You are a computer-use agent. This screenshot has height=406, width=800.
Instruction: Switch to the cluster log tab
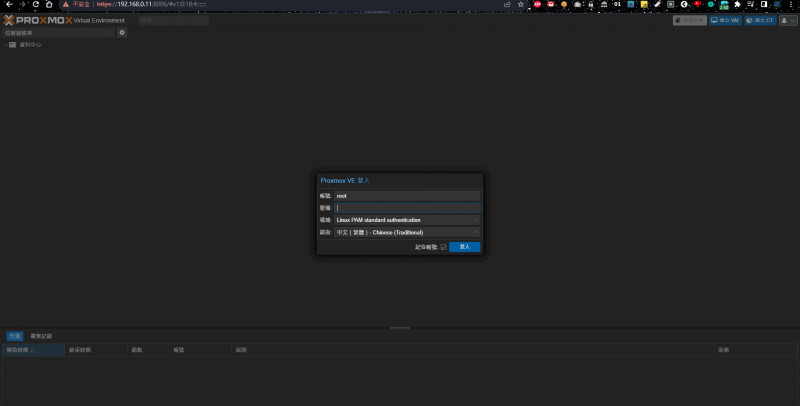(41, 336)
